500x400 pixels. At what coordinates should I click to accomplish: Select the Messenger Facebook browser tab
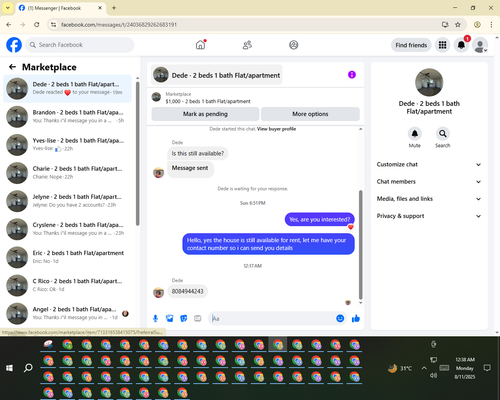click(x=61, y=8)
